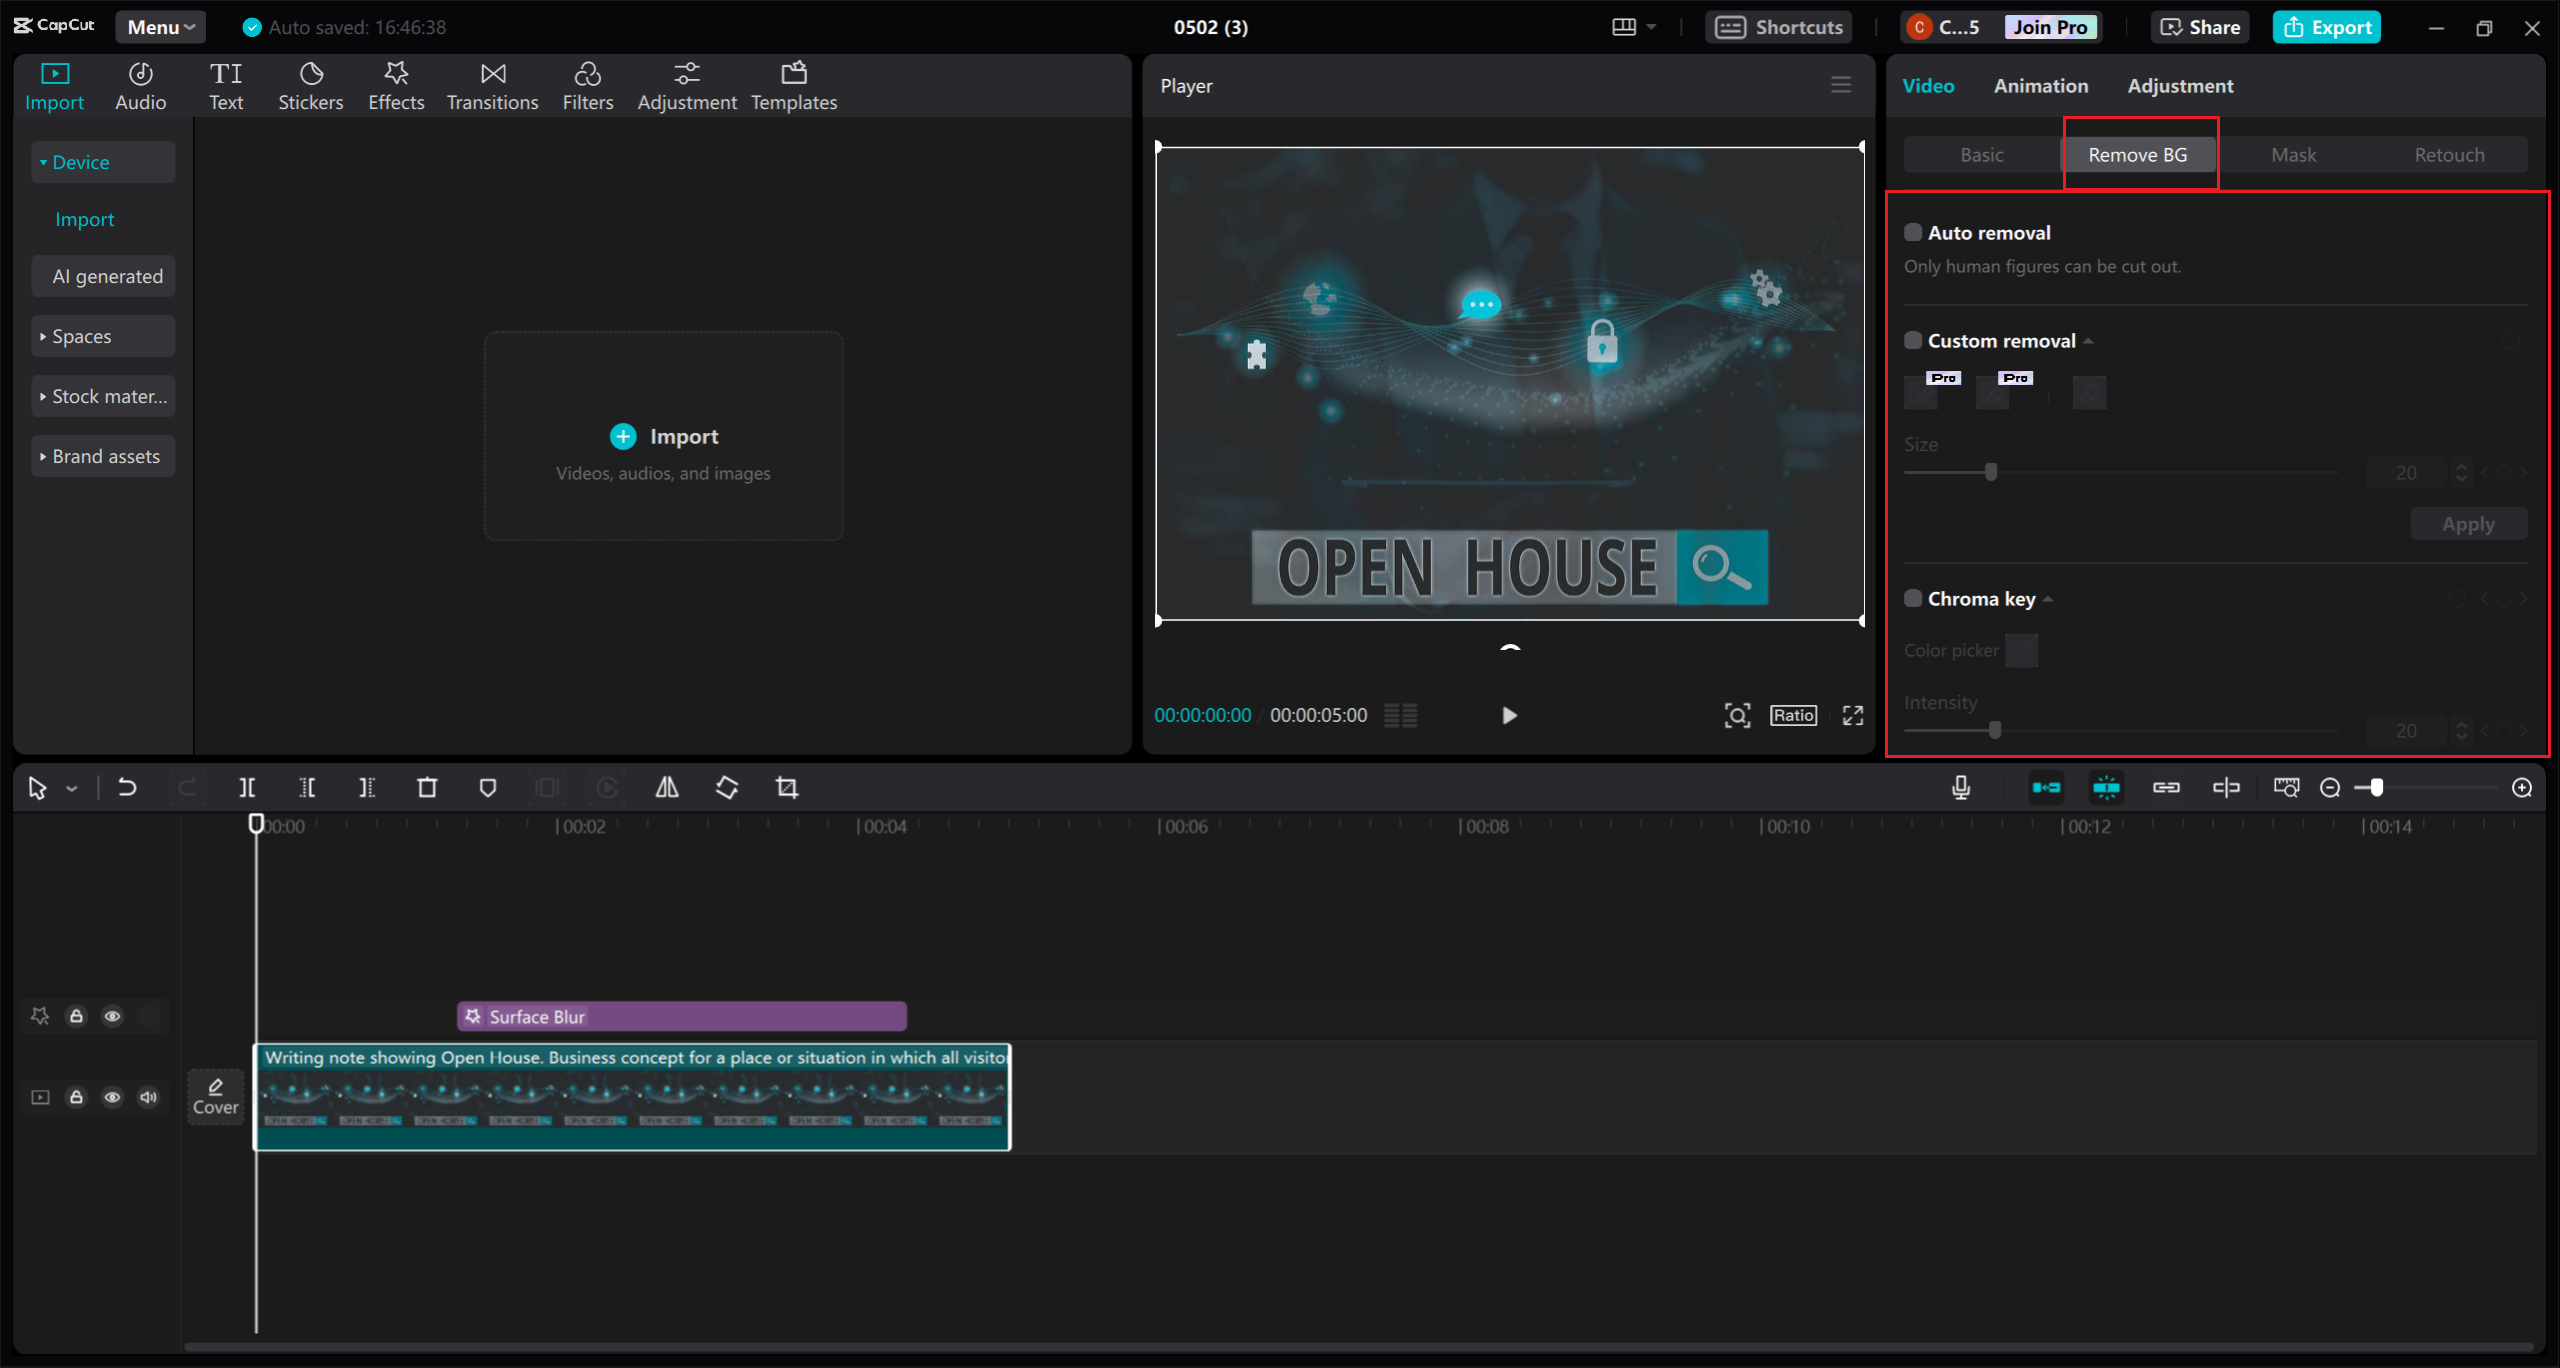Click the mirror flip icon in timeline toolbar
Screen dimensions: 2560x1368
[x=667, y=788]
